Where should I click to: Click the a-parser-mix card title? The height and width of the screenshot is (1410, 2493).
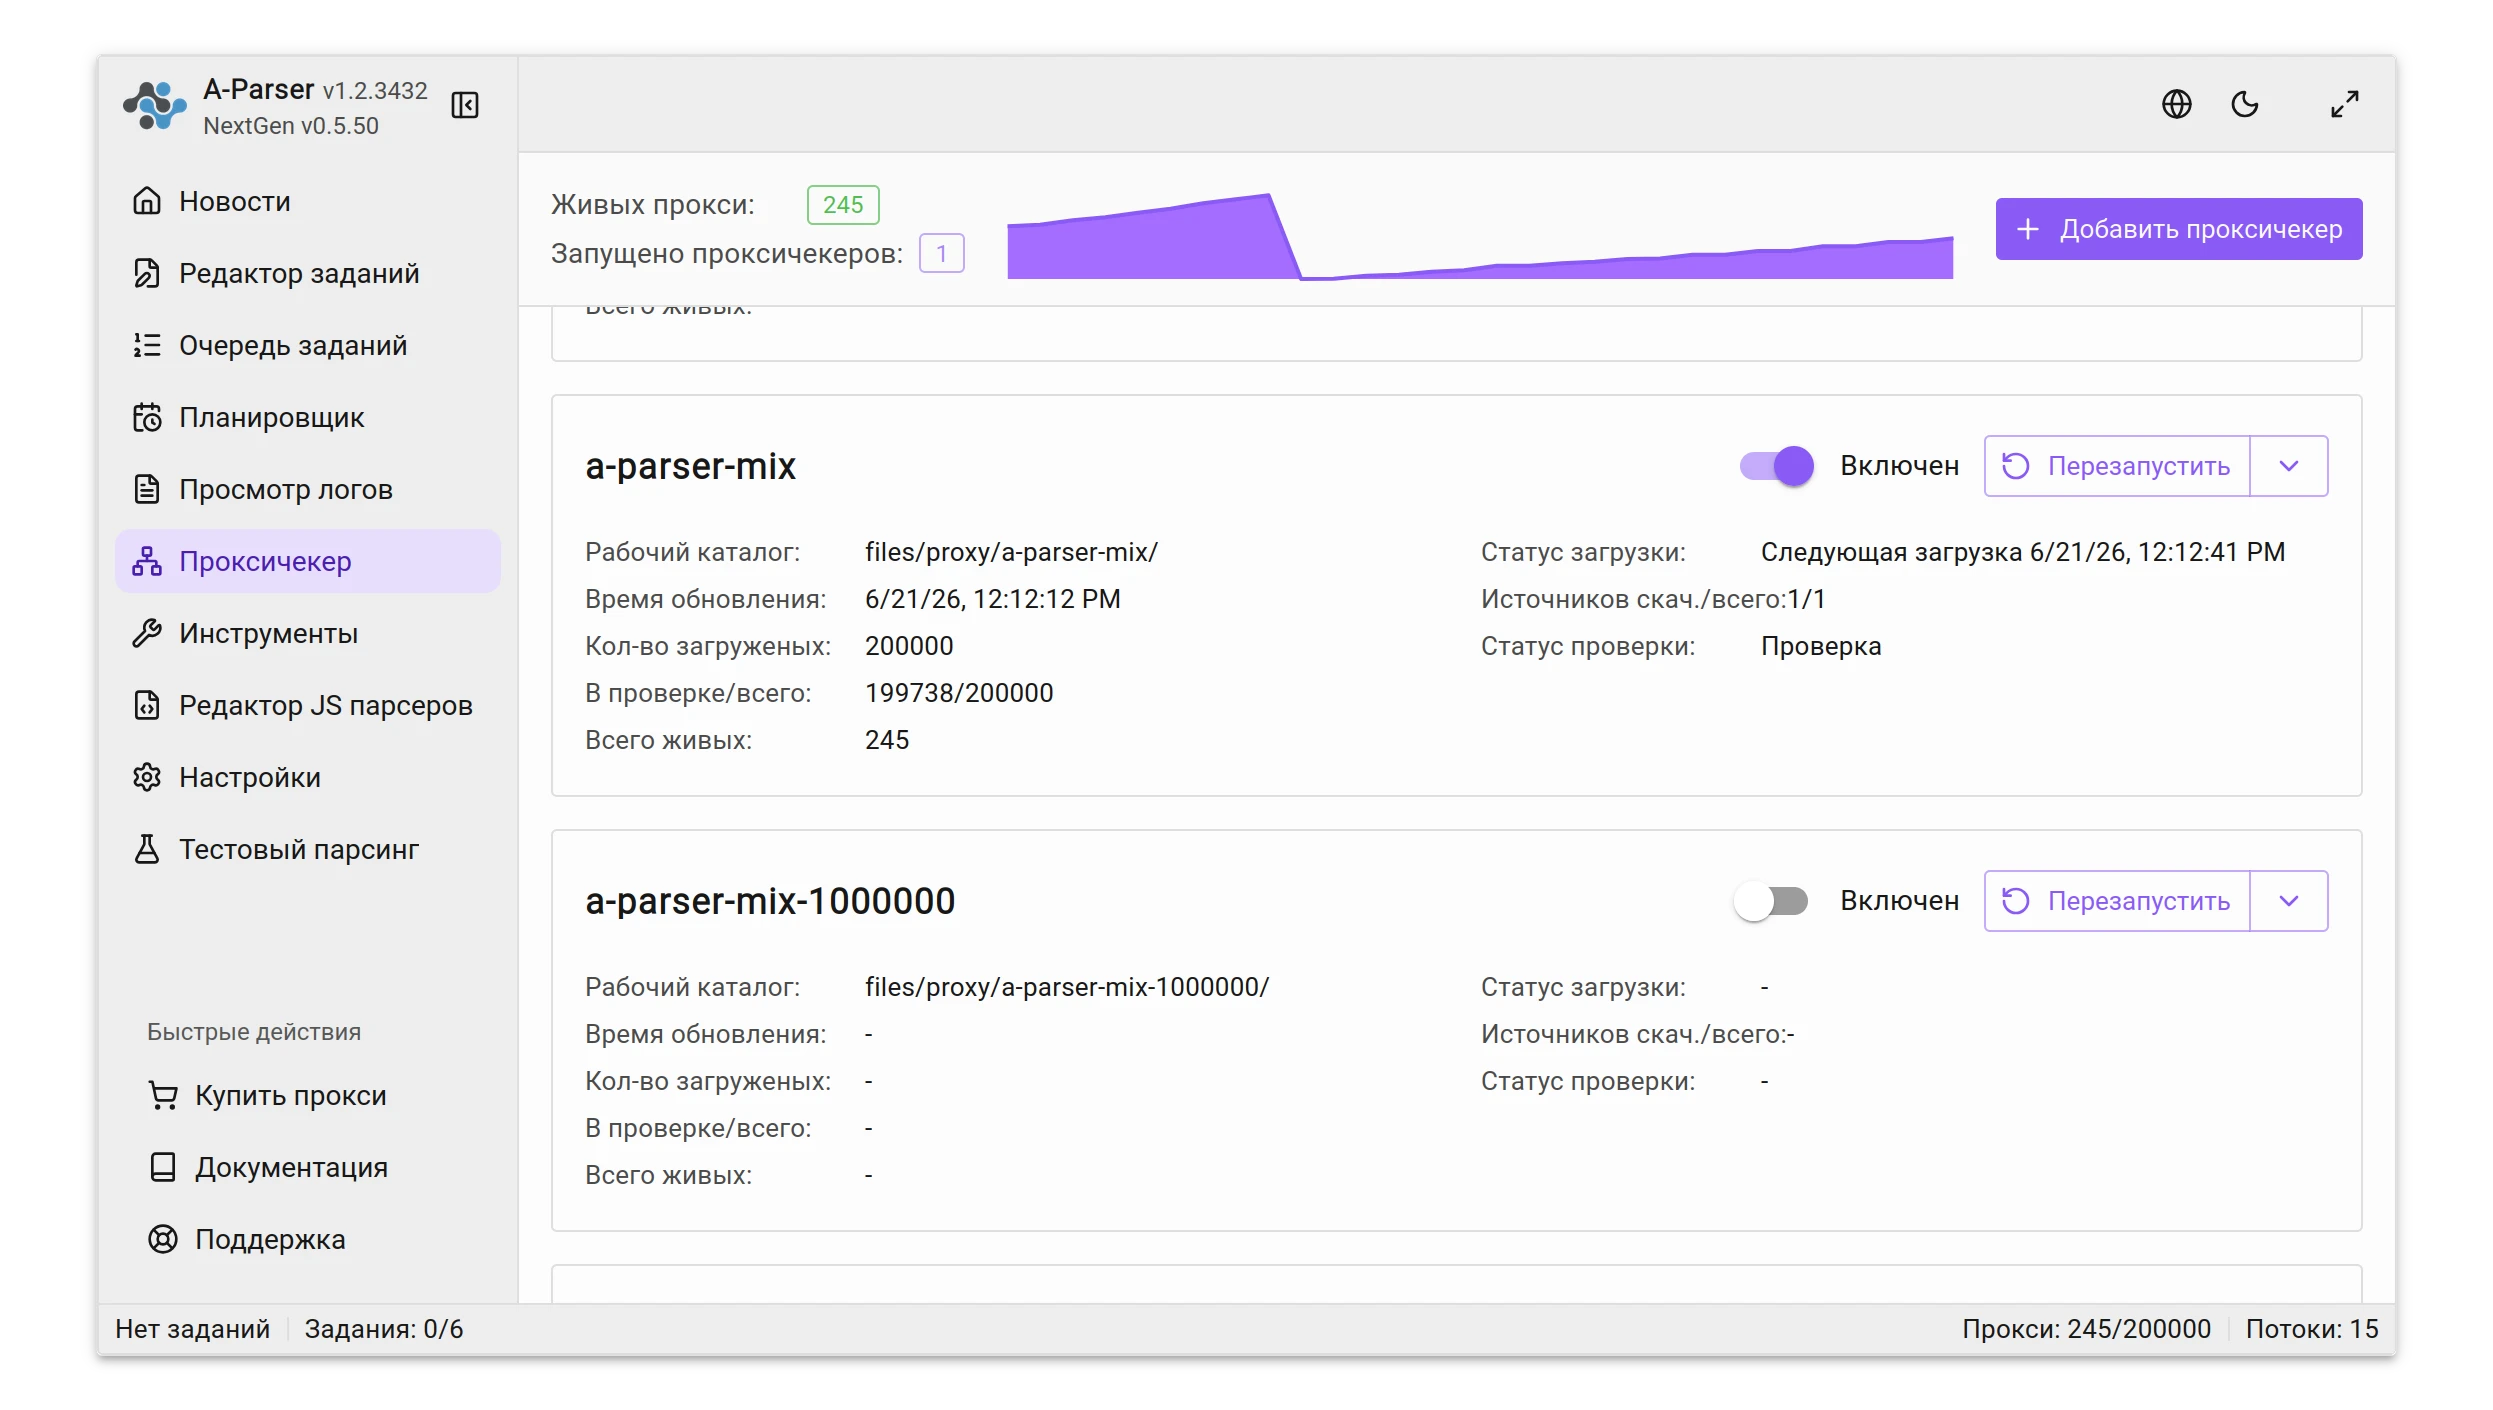pos(690,466)
